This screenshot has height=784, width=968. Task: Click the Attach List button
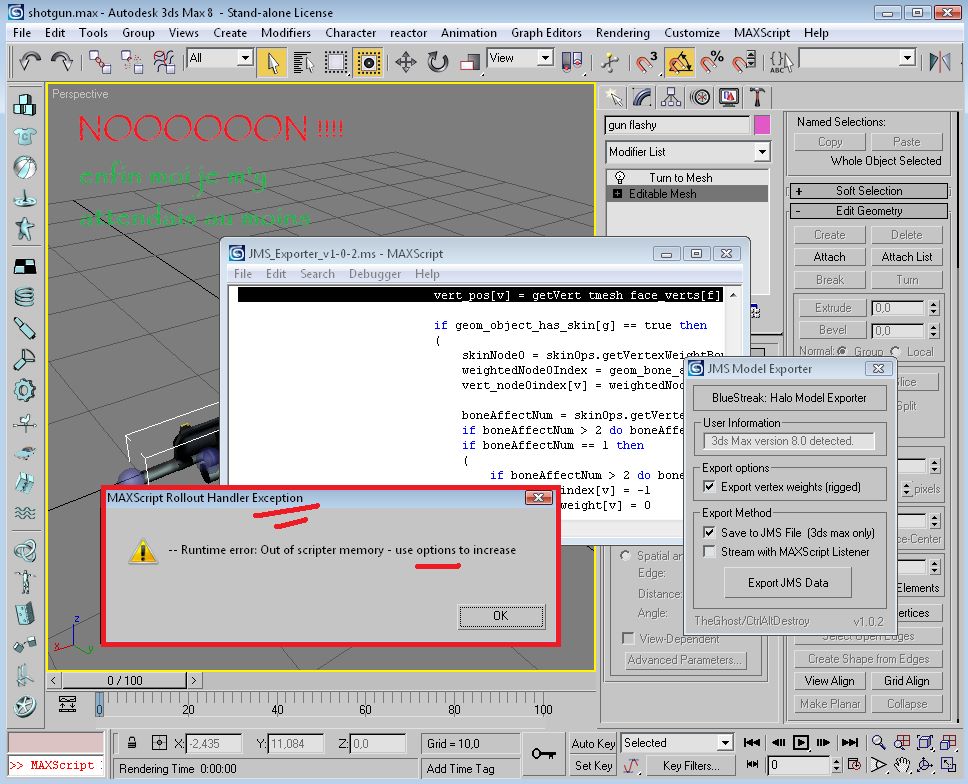click(906, 257)
